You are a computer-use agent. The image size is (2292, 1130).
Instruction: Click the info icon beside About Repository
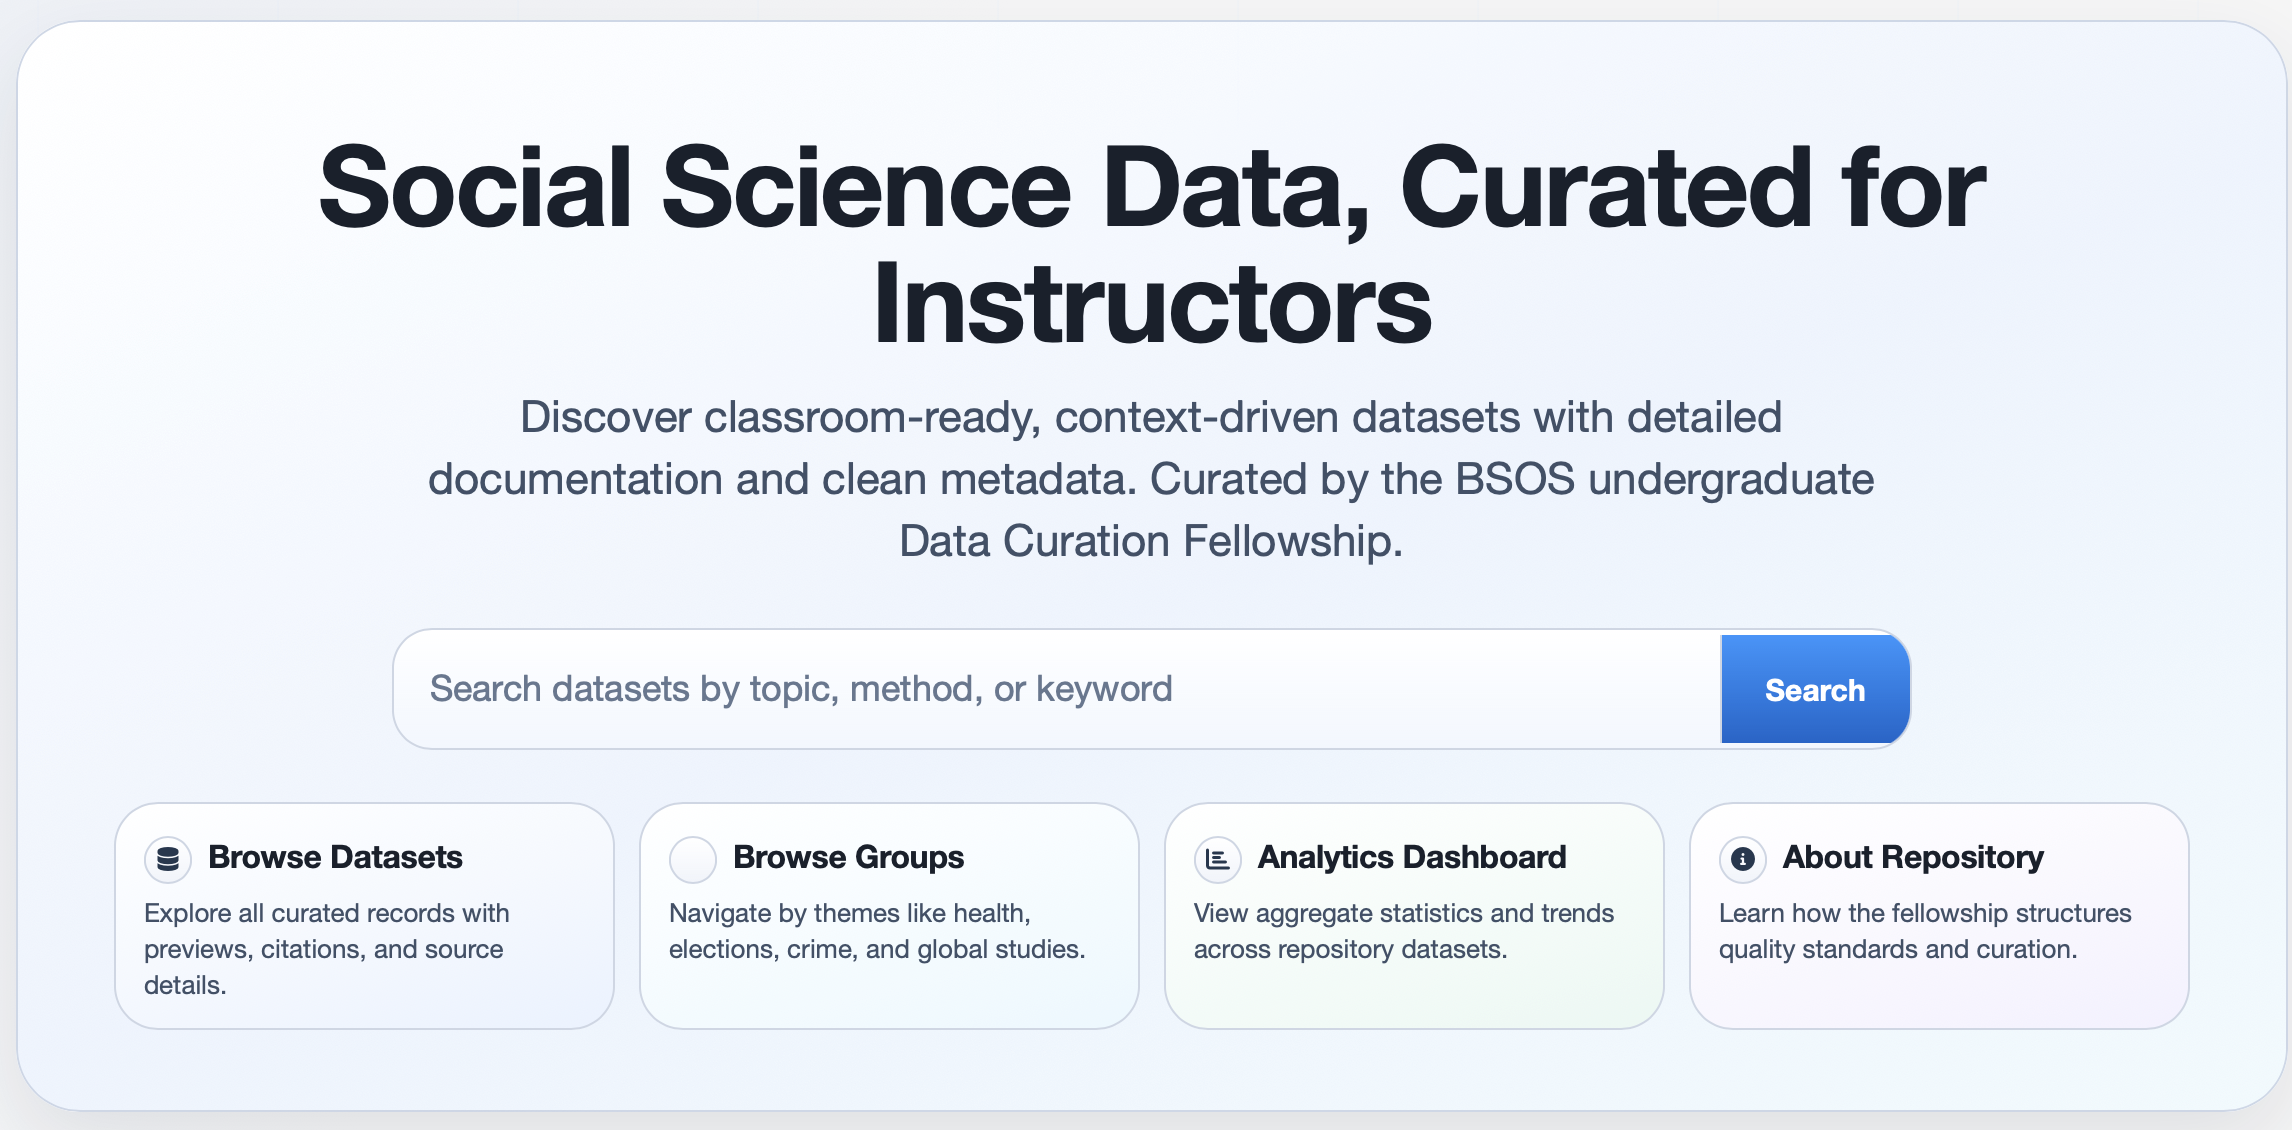[x=1742, y=859]
